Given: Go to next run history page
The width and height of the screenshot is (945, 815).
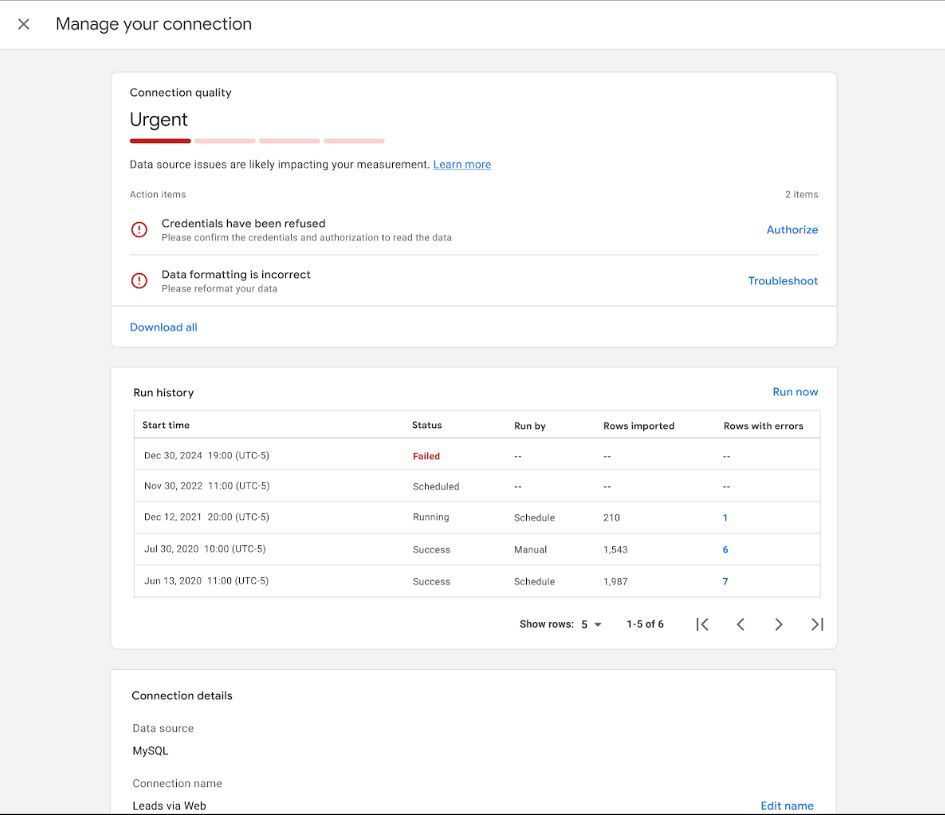Looking at the screenshot, I should tap(778, 623).
